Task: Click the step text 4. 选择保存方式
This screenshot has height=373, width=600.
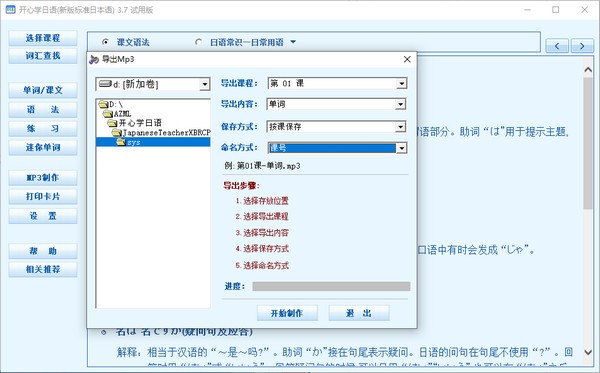Action: point(262,249)
